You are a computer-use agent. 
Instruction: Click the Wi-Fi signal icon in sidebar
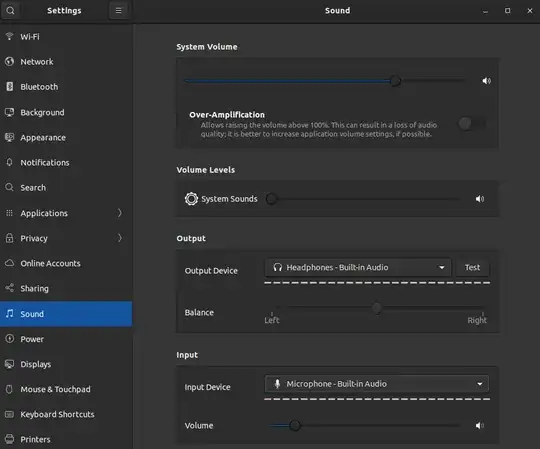(x=10, y=36)
